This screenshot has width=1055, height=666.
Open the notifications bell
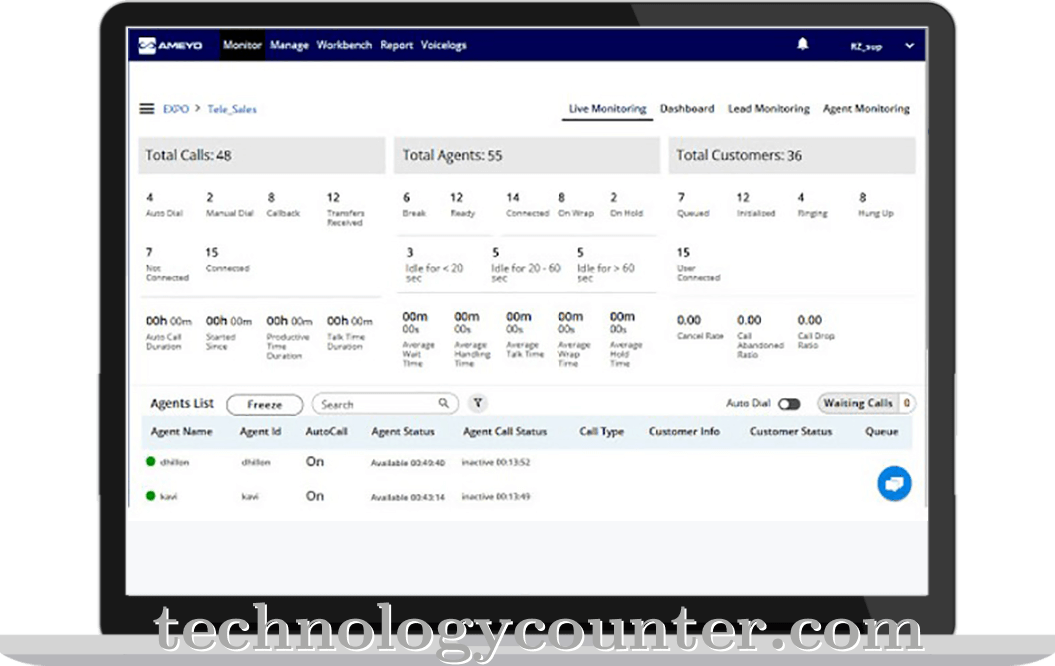[802, 44]
